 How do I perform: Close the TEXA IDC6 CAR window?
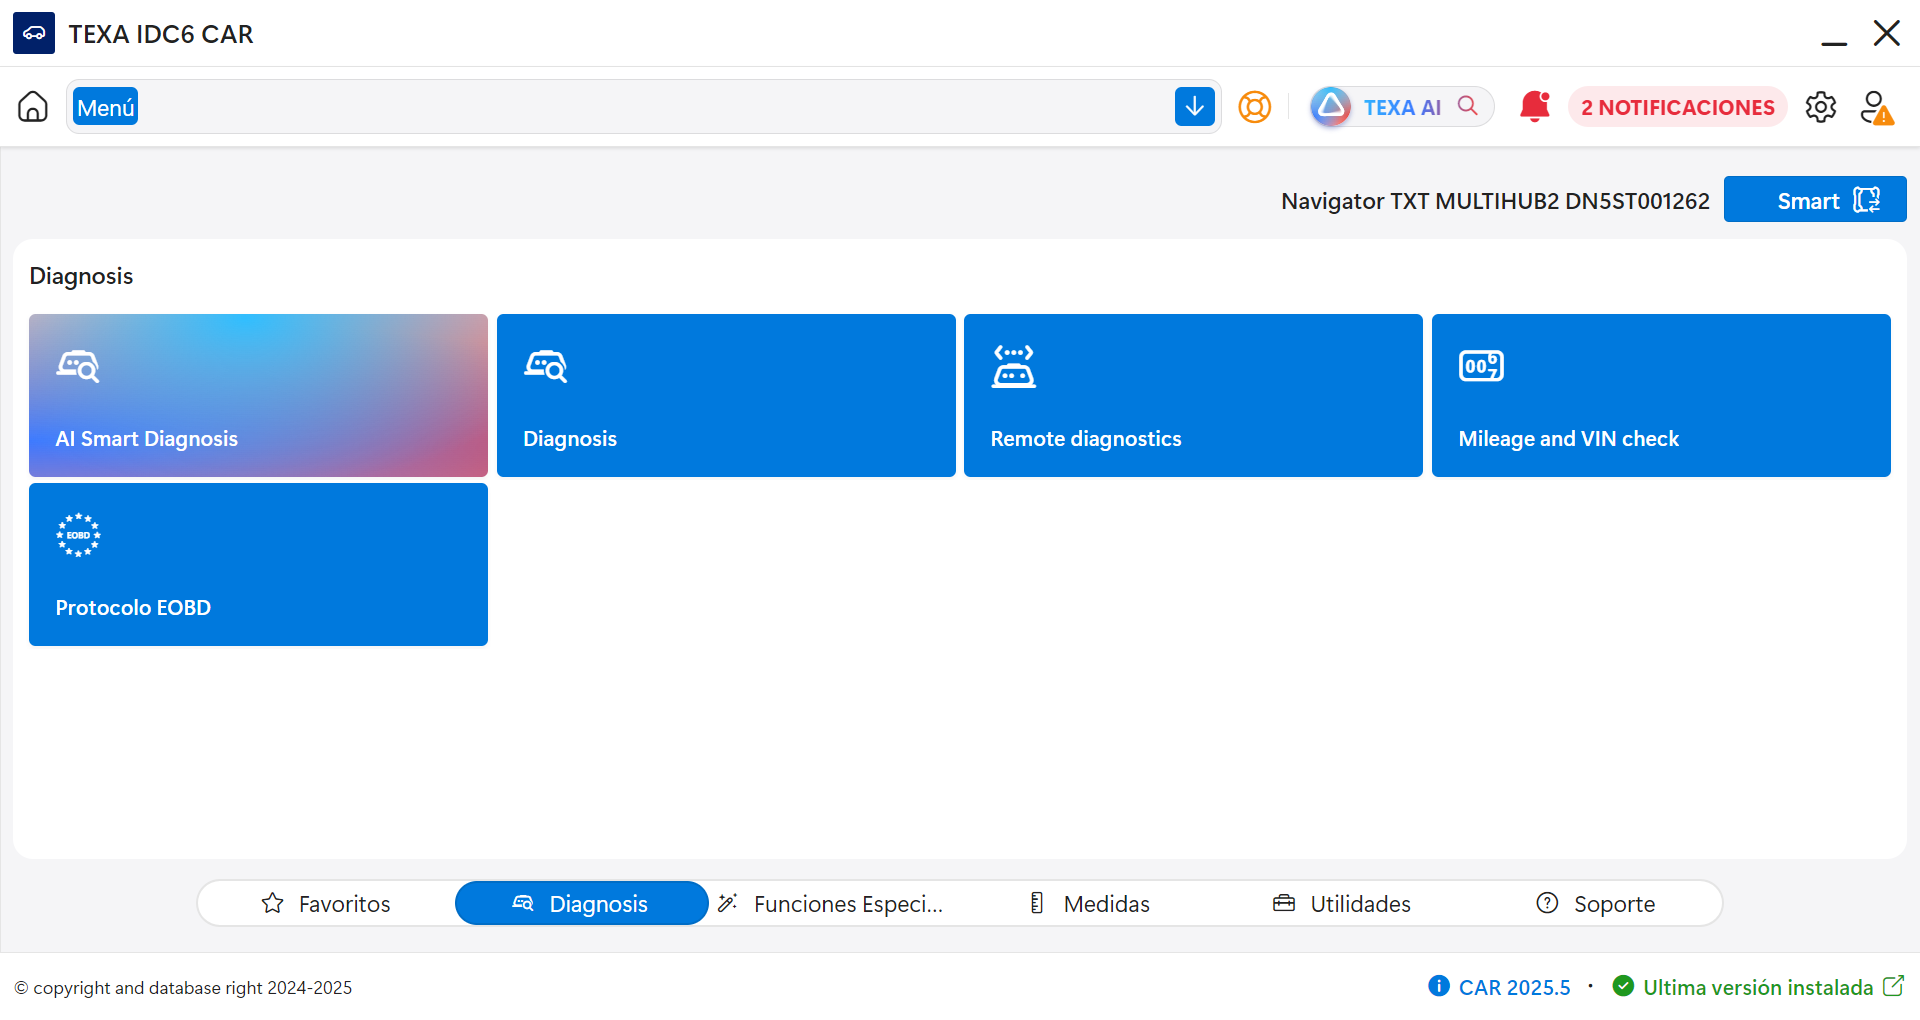[1886, 33]
